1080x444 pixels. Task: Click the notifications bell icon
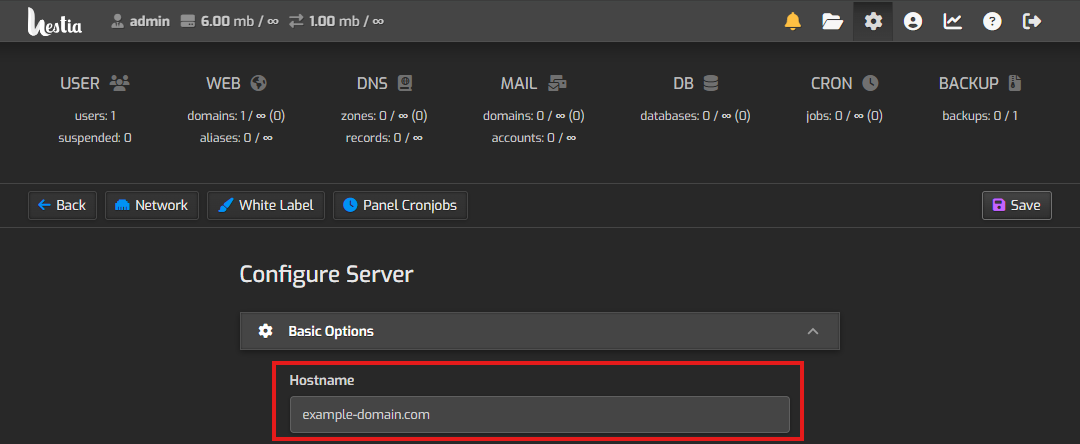coord(793,21)
